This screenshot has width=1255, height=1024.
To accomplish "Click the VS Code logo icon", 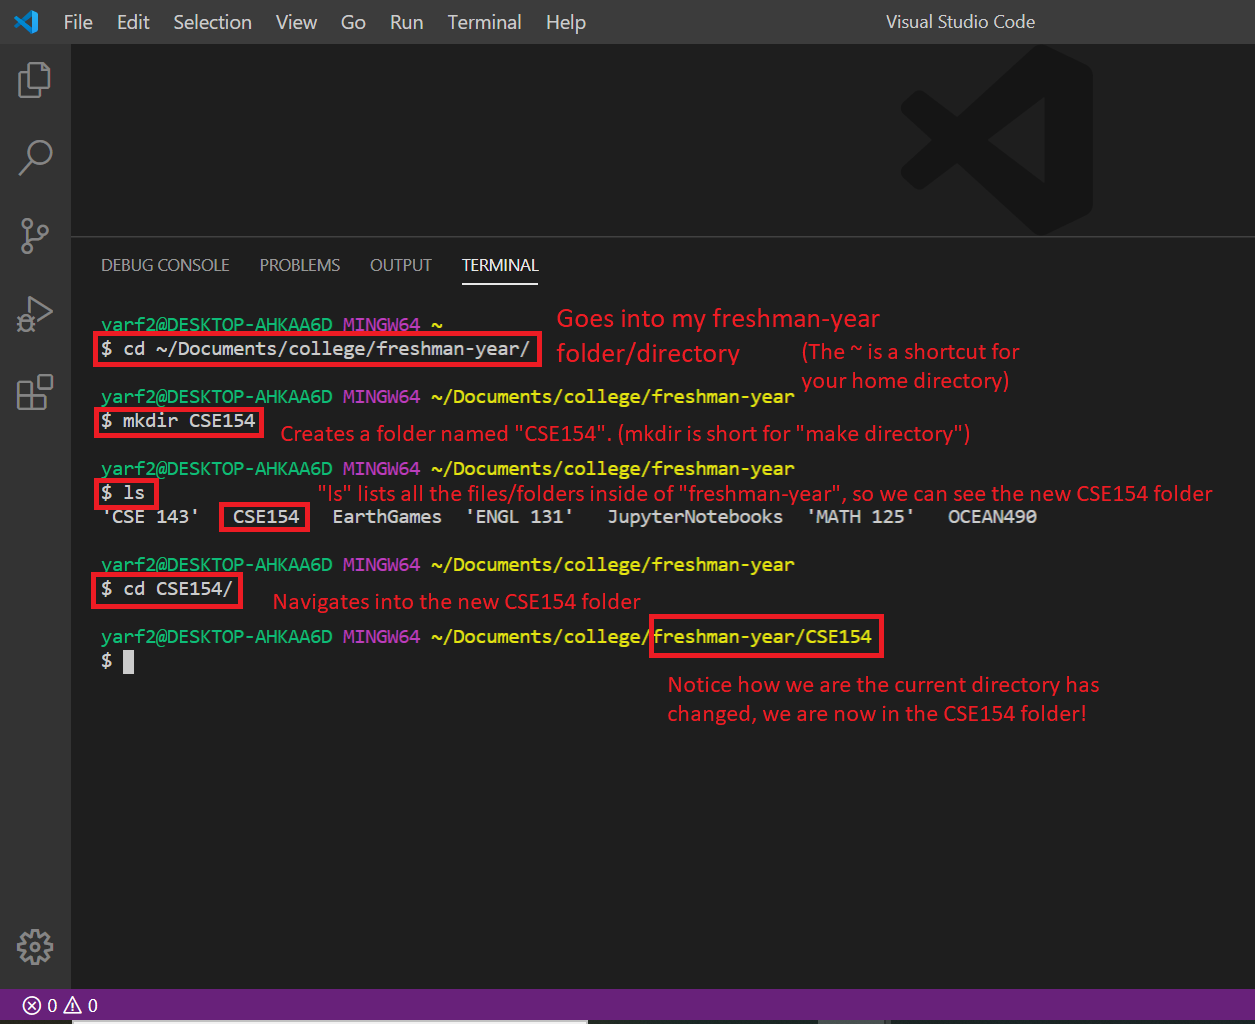I will click(x=25, y=21).
